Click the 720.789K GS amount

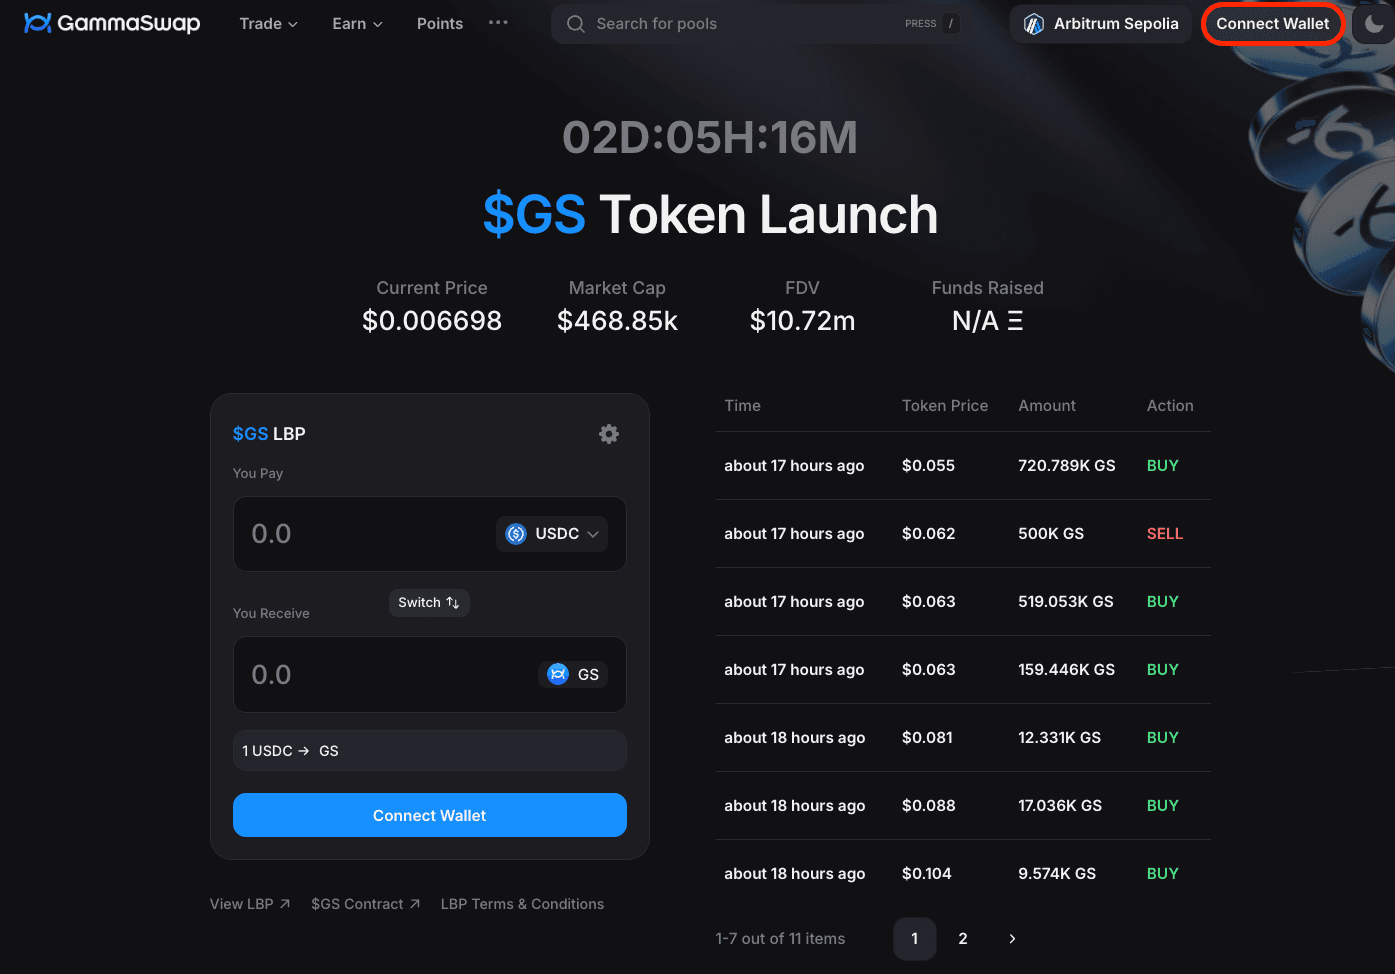(x=1067, y=466)
